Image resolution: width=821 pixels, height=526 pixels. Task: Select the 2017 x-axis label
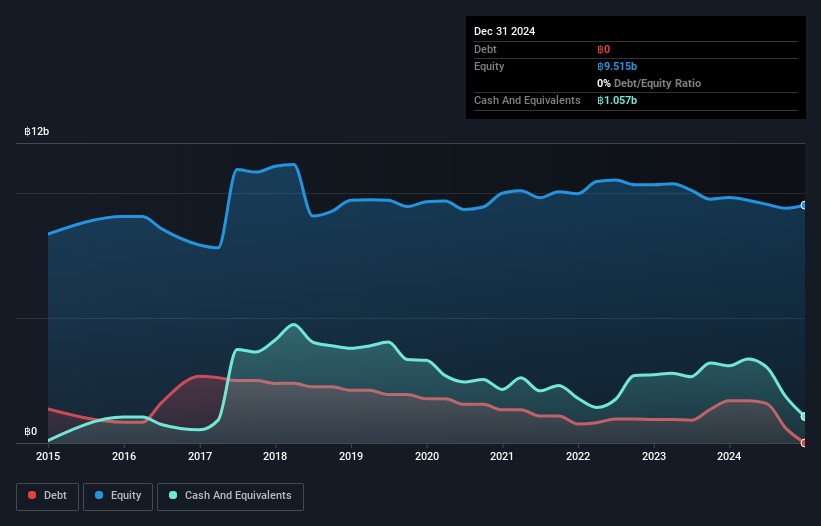point(199,457)
